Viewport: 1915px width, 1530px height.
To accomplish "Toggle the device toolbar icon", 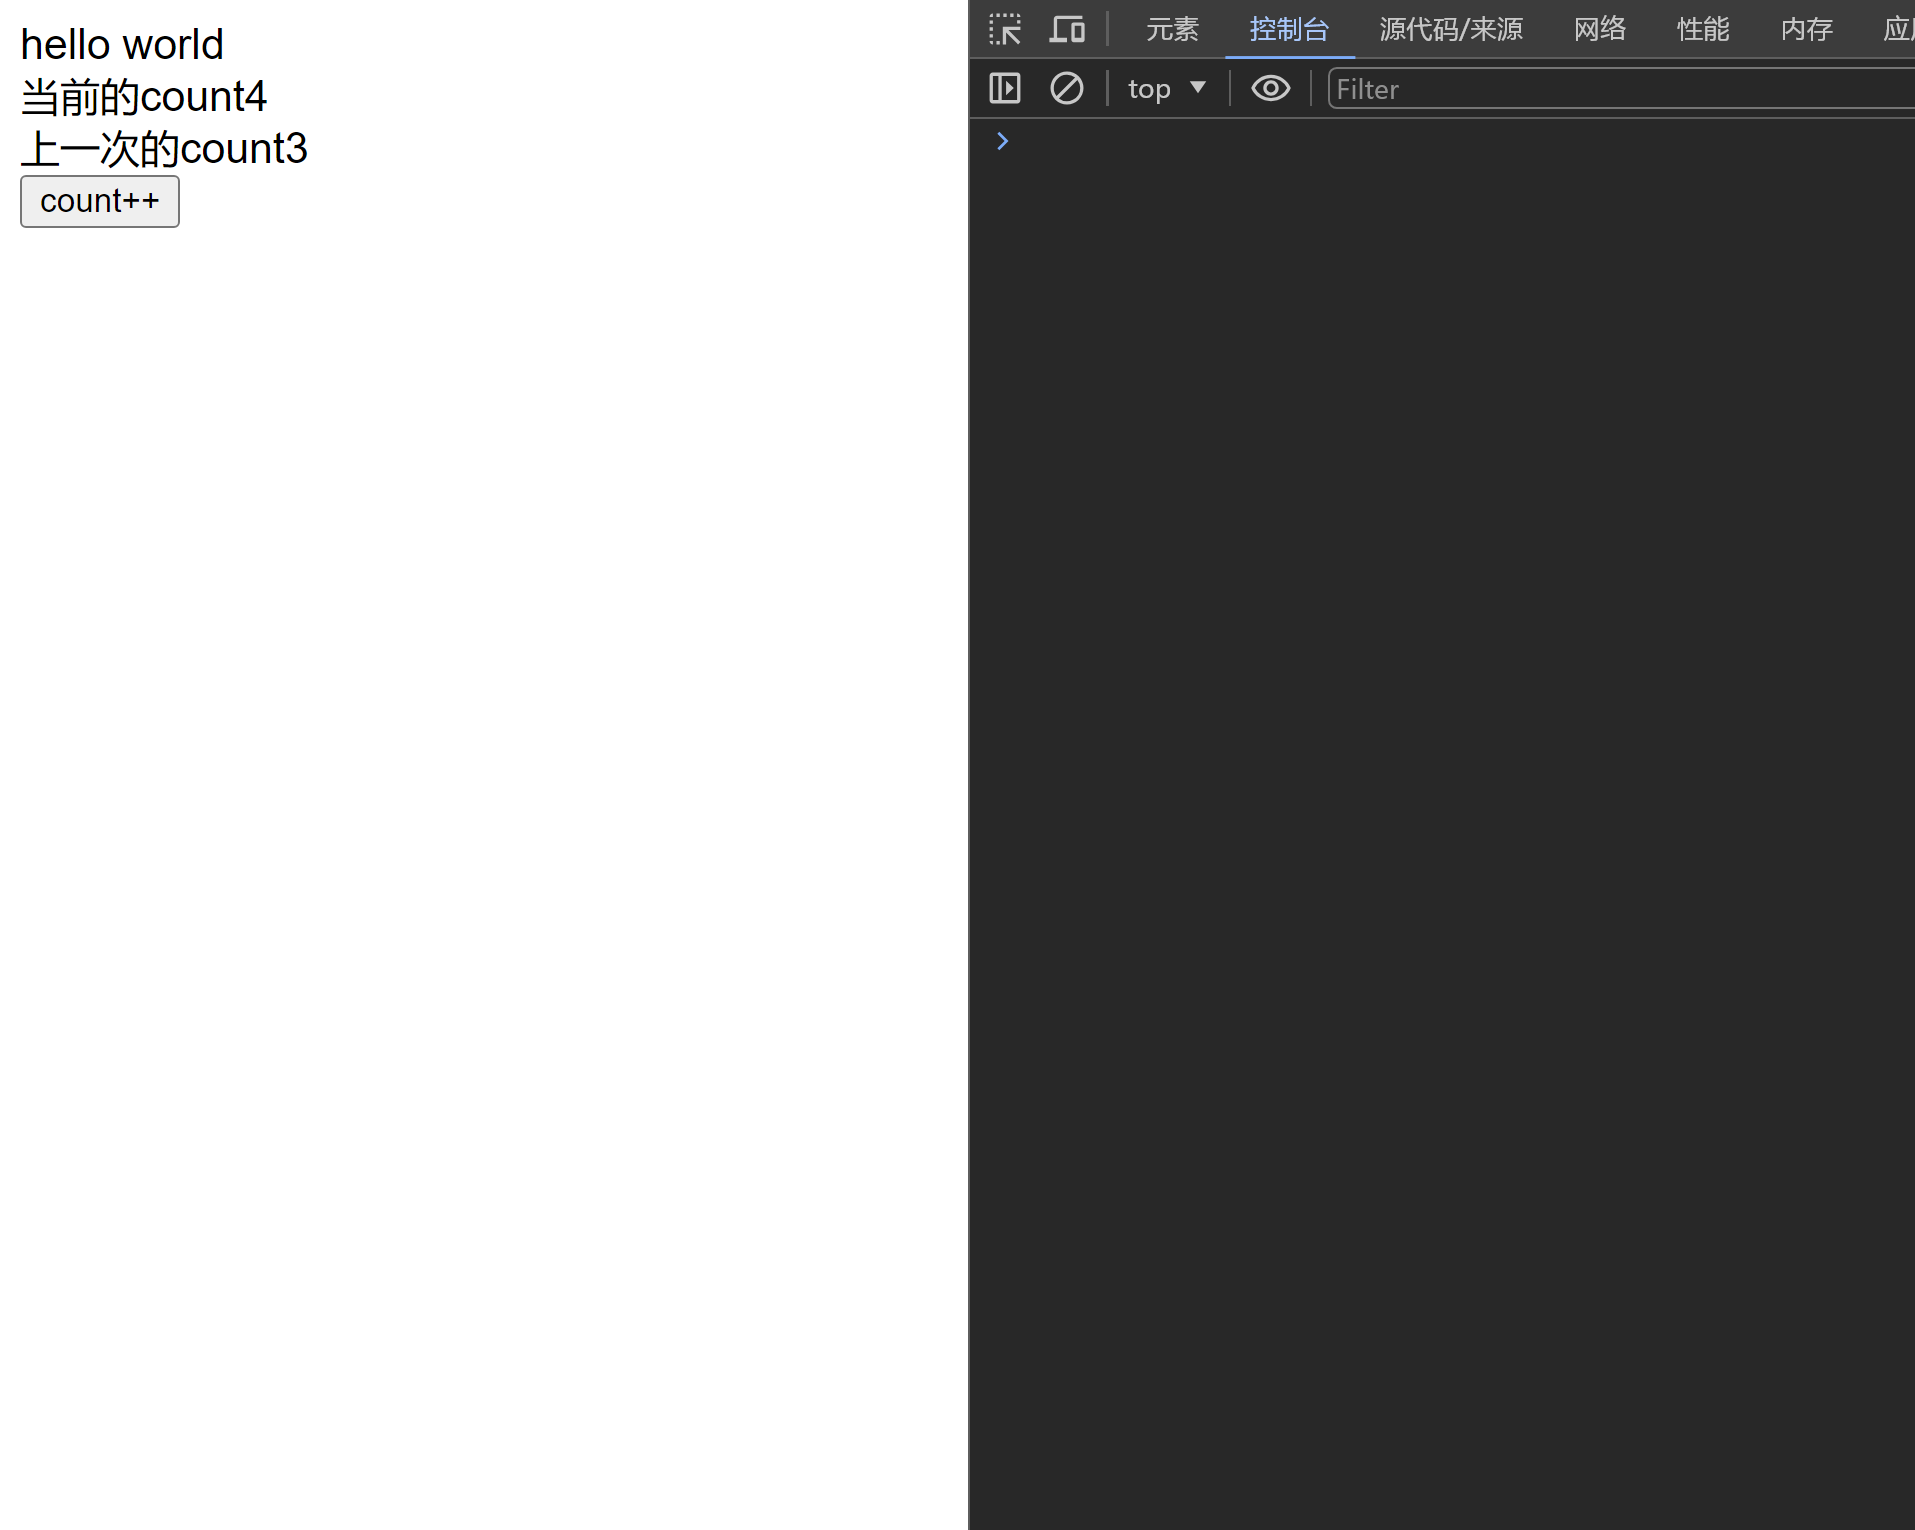I will (1067, 29).
